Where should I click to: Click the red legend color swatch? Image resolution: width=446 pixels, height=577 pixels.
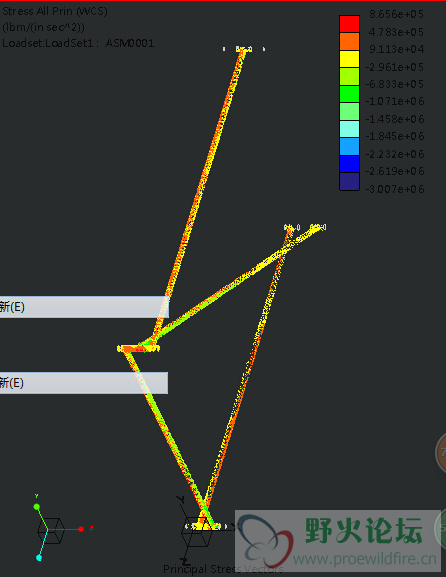point(349,24)
